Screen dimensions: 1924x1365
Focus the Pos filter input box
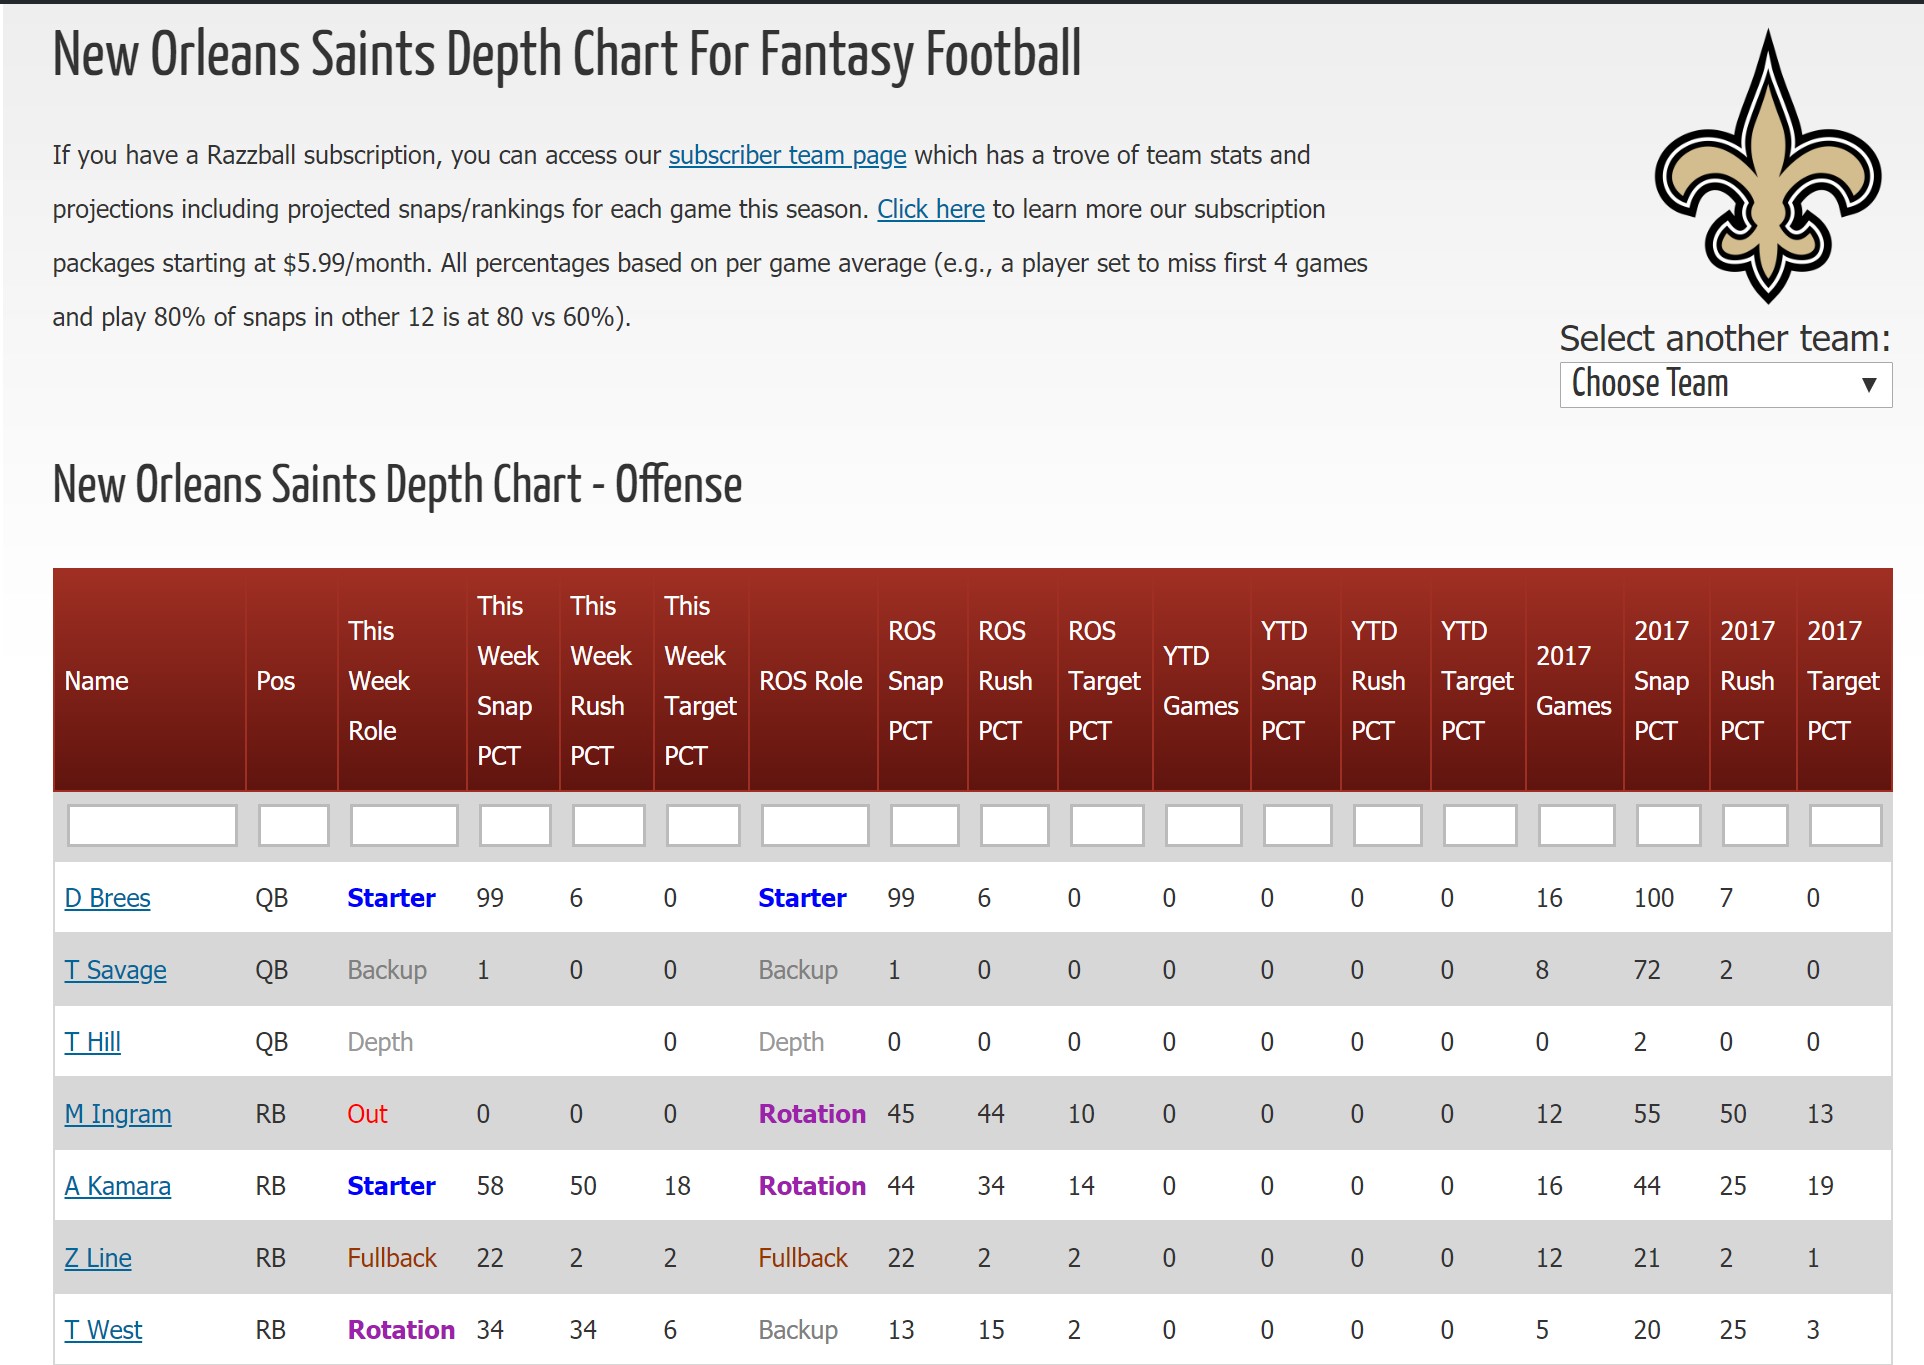[293, 826]
